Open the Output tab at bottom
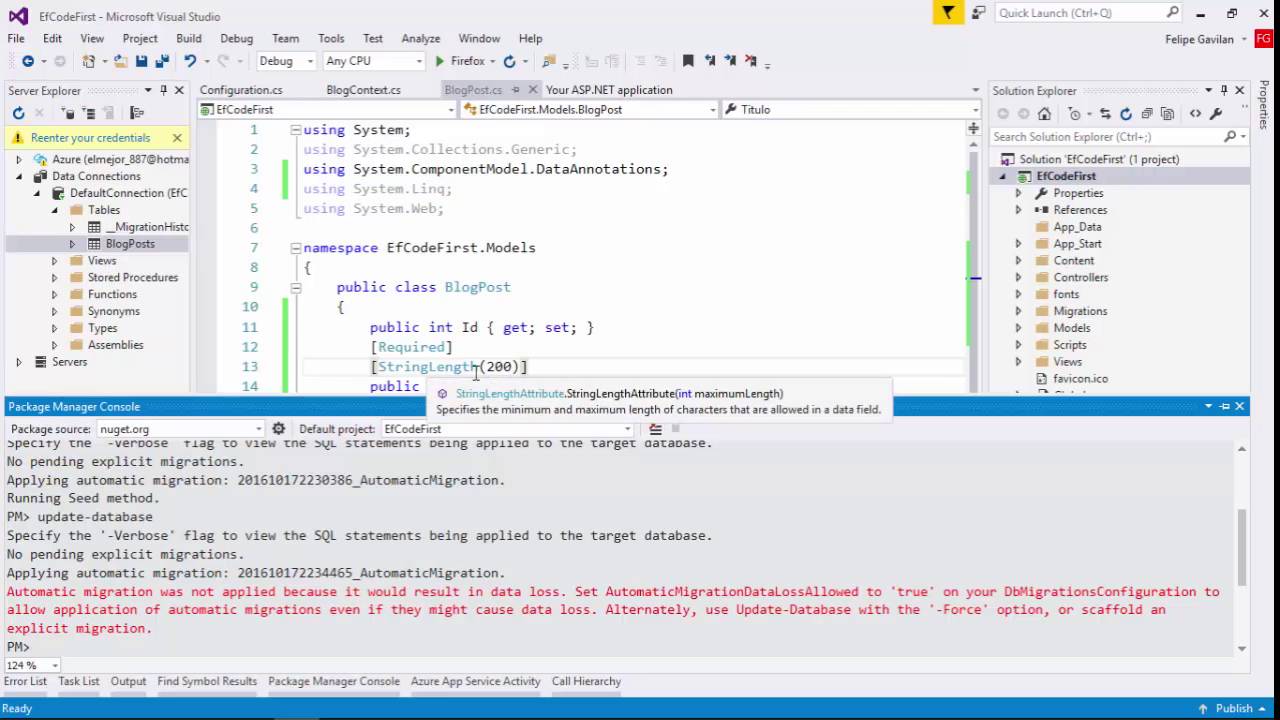 [128, 681]
